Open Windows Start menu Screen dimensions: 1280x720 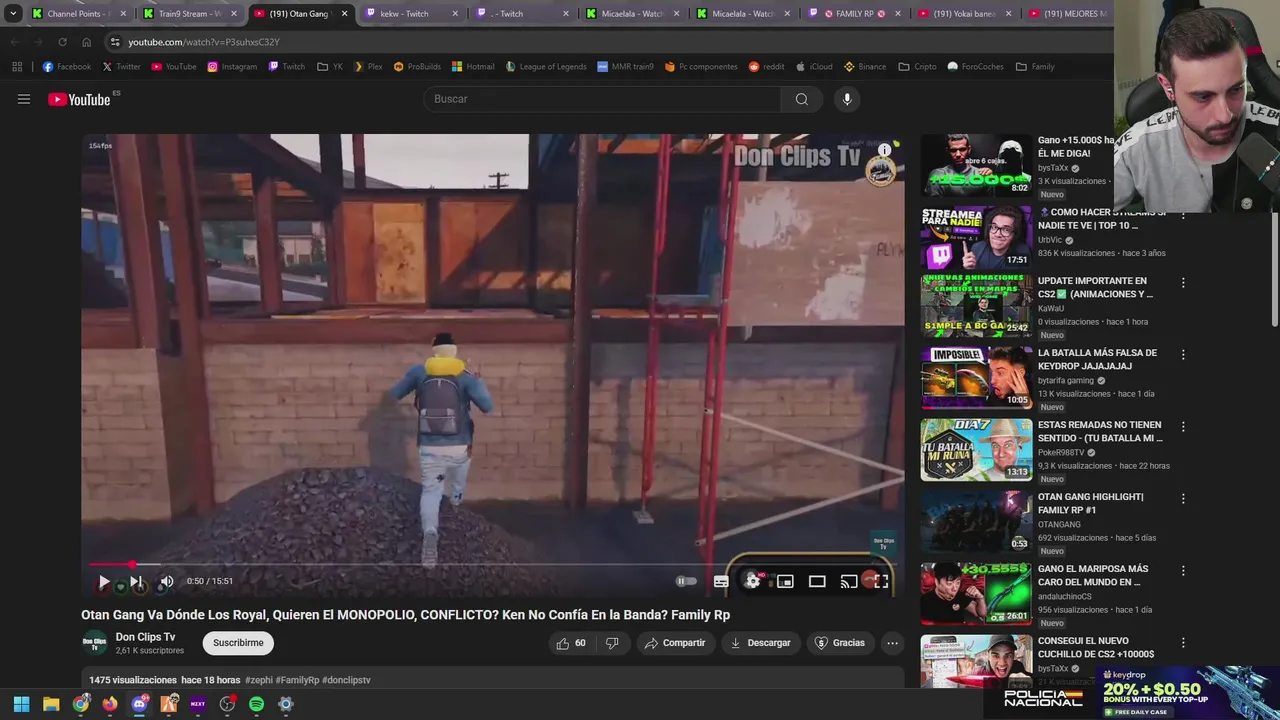click(21, 704)
